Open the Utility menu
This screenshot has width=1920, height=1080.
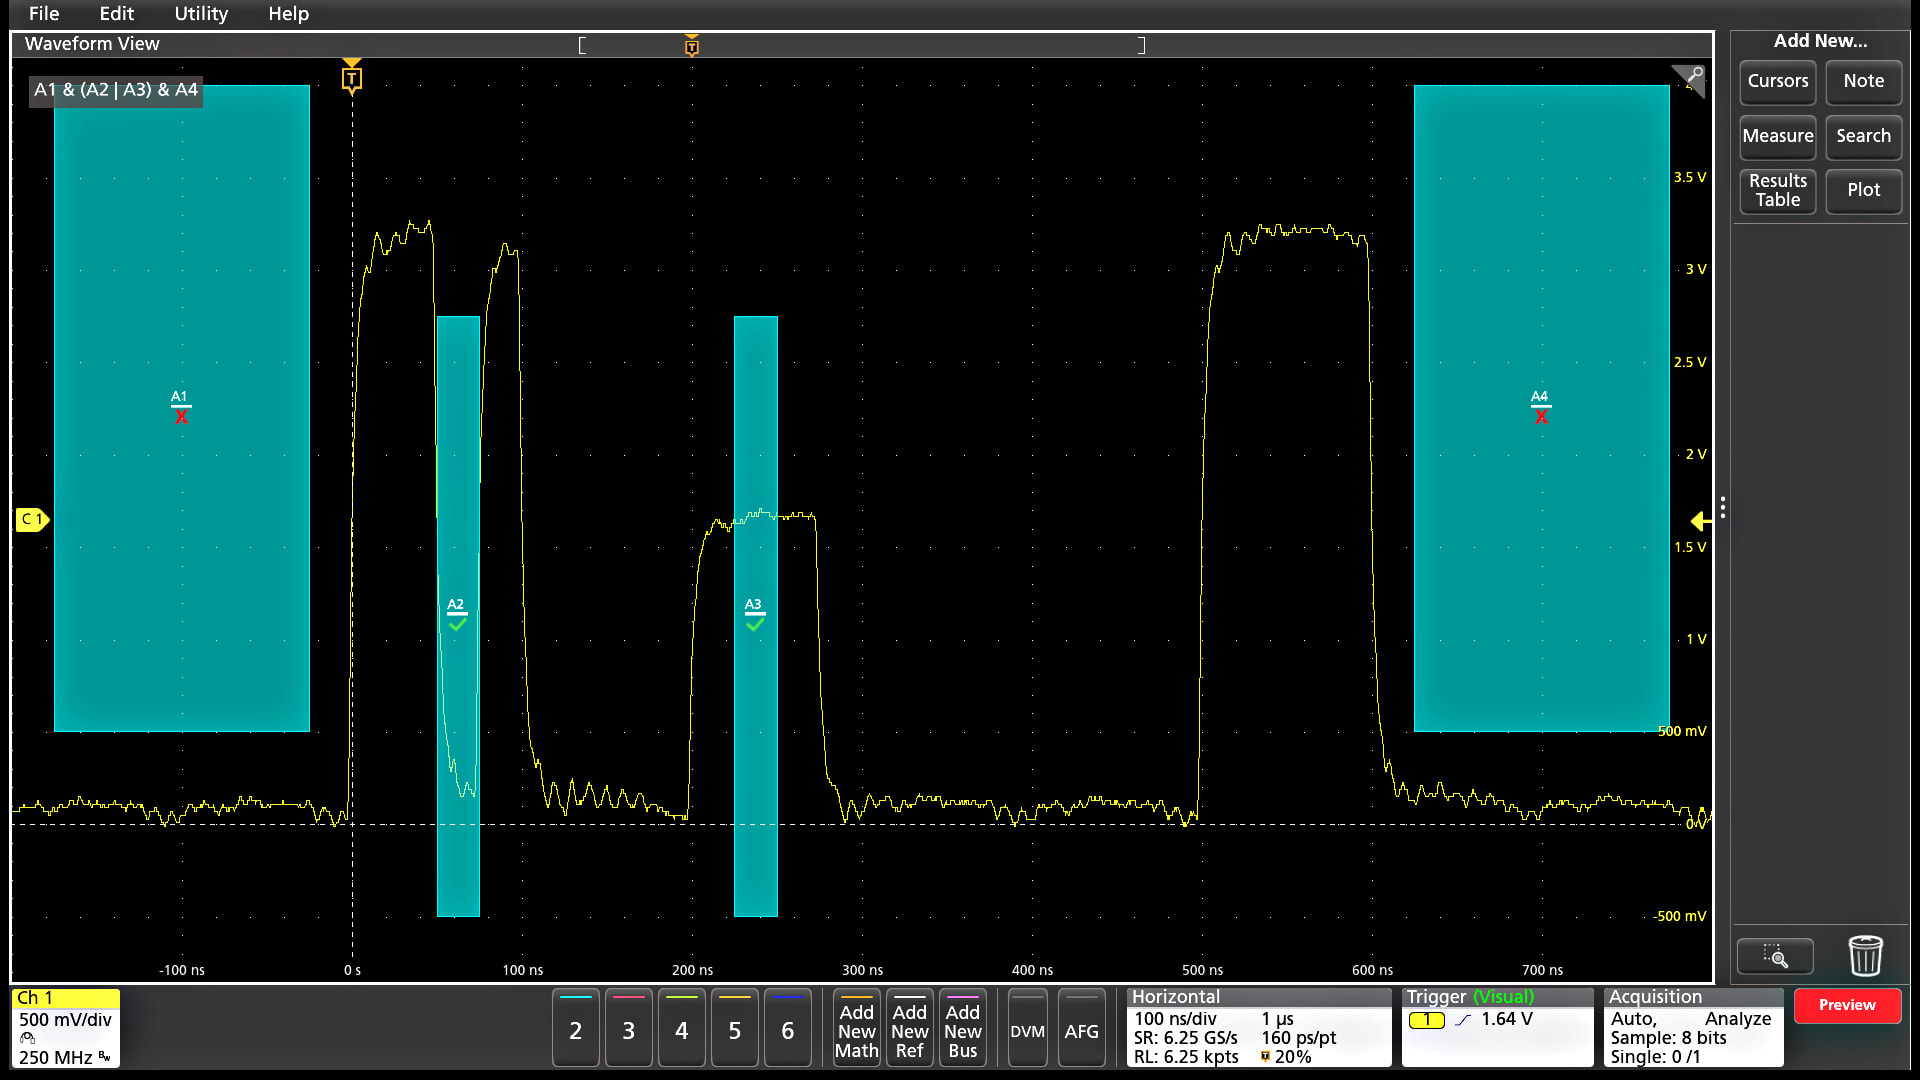(x=201, y=14)
